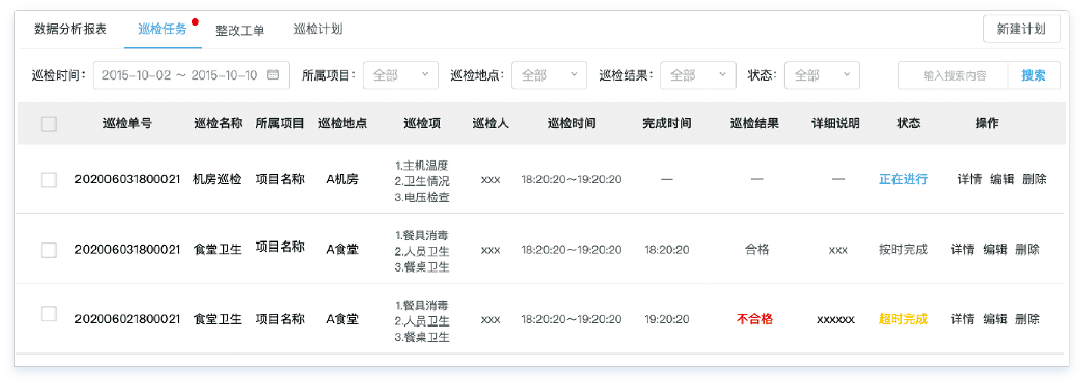Click red 不合格 result cell
Viewport: 1084px width, 386px height.
(x=754, y=319)
